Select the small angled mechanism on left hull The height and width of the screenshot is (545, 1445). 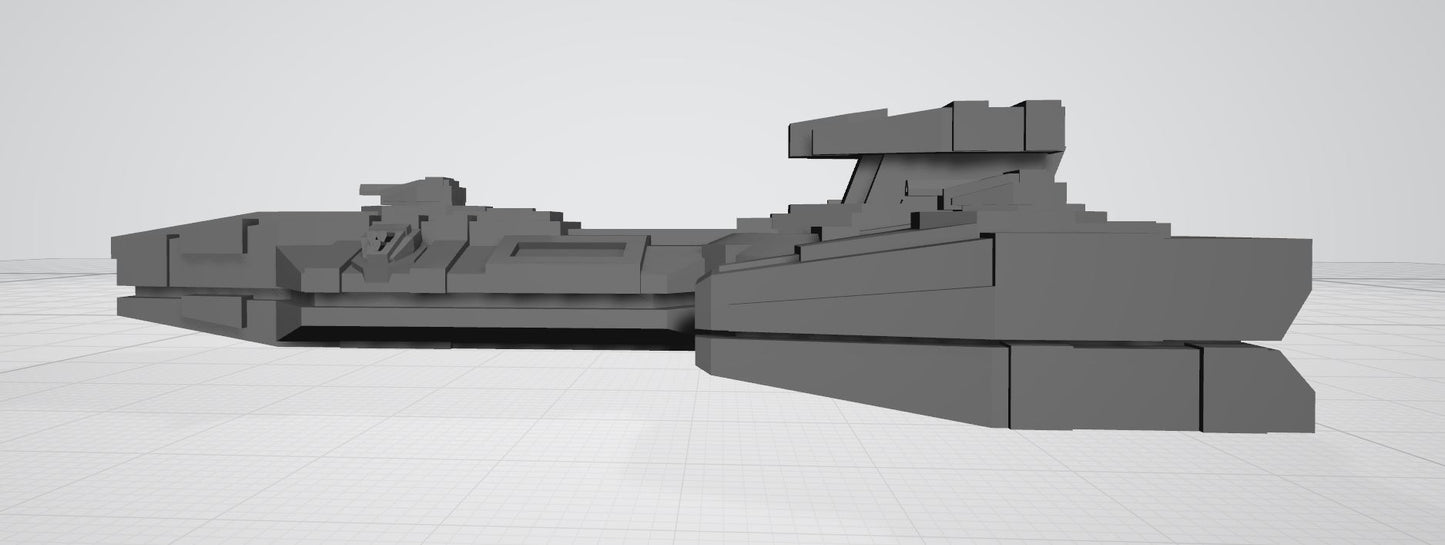coord(383,241)
